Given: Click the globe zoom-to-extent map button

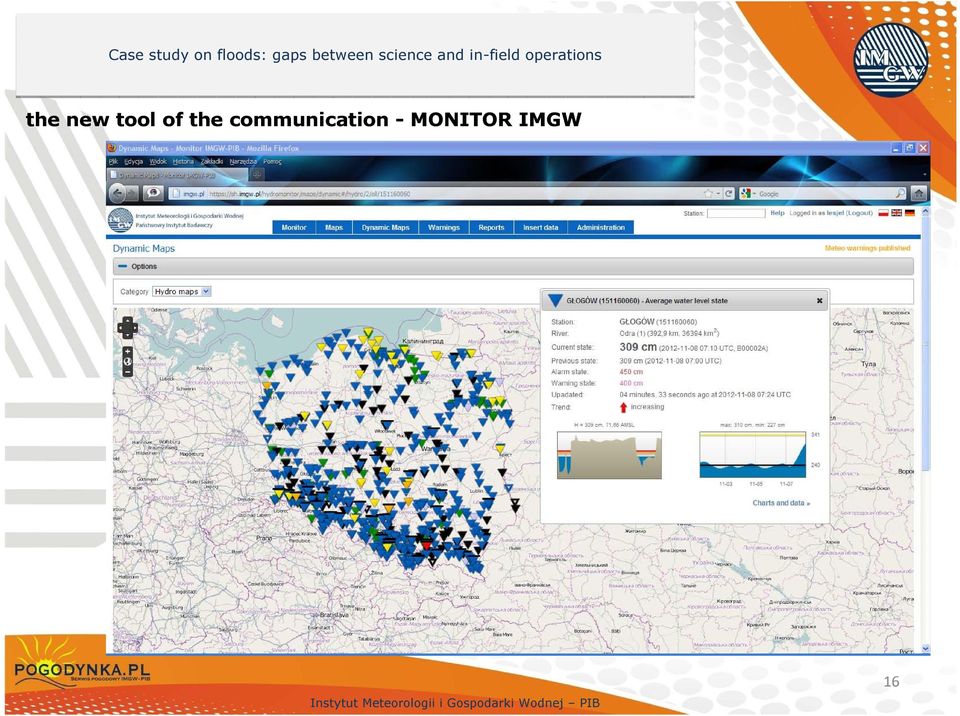Looking at the screenshot, I should 127,362.
